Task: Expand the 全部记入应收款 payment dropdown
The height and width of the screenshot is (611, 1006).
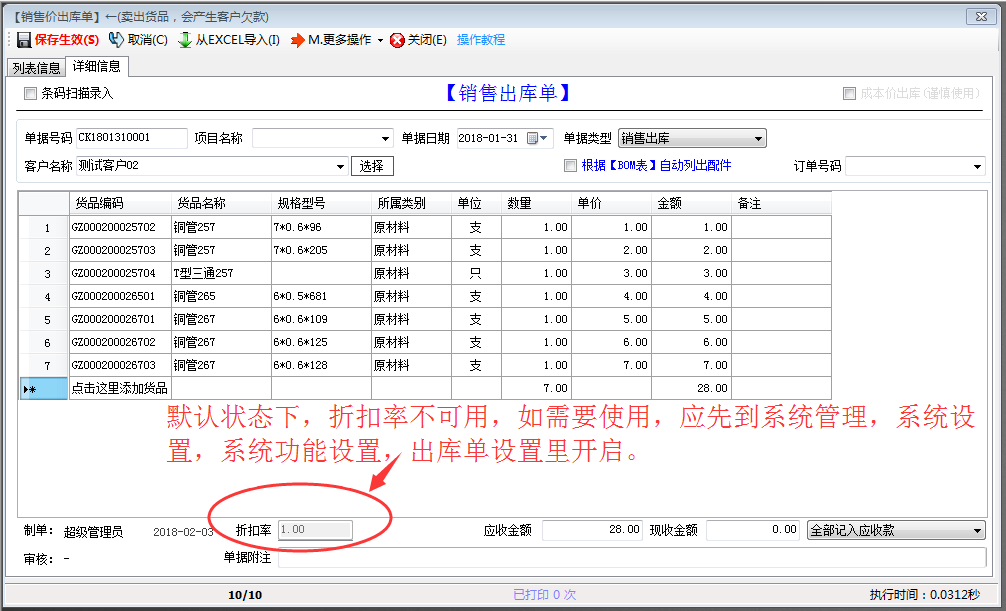Action: pyautogui.click(x=977, y=531)
